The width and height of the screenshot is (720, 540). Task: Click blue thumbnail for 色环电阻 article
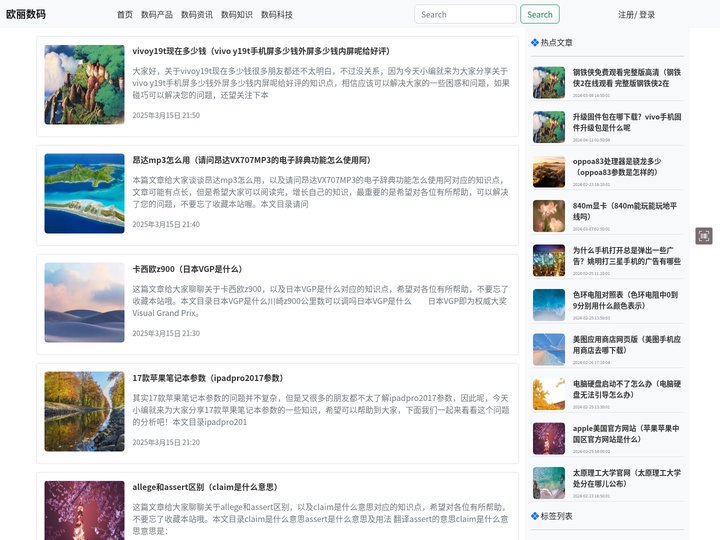[x=549, y=305]
